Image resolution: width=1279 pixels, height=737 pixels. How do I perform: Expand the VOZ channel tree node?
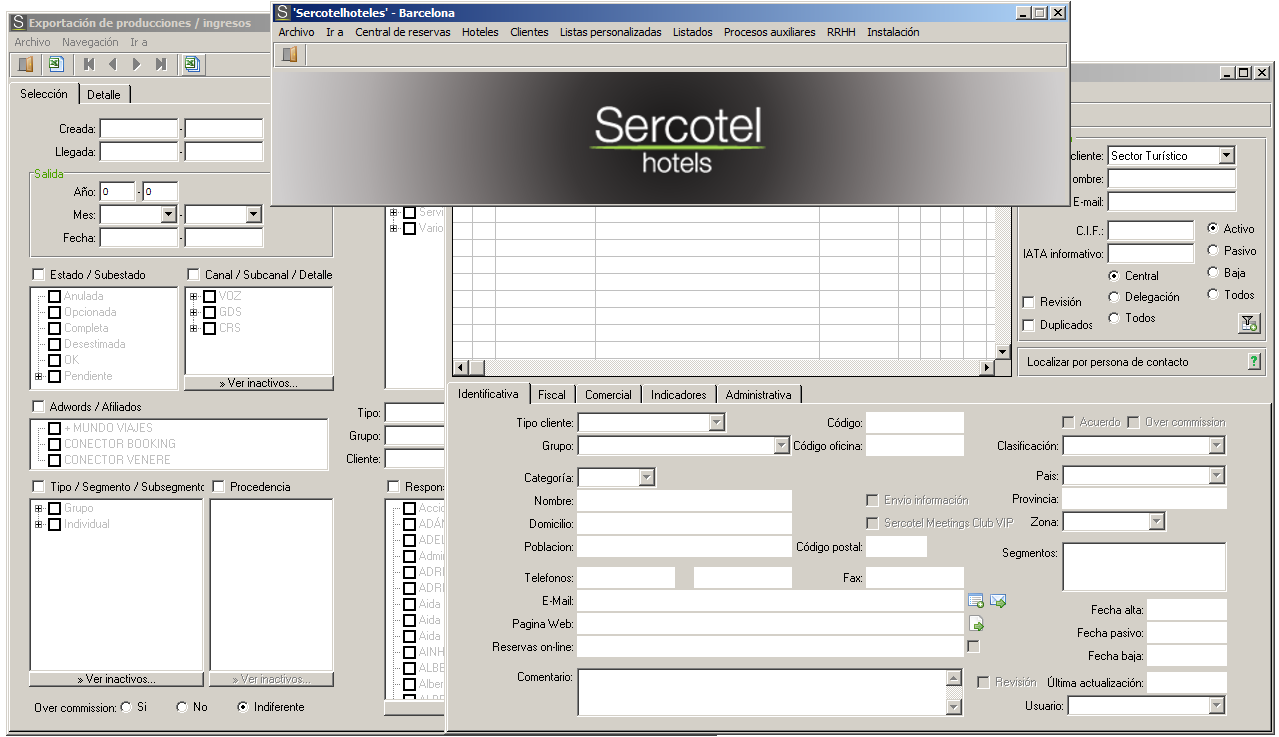click(193, 296)
